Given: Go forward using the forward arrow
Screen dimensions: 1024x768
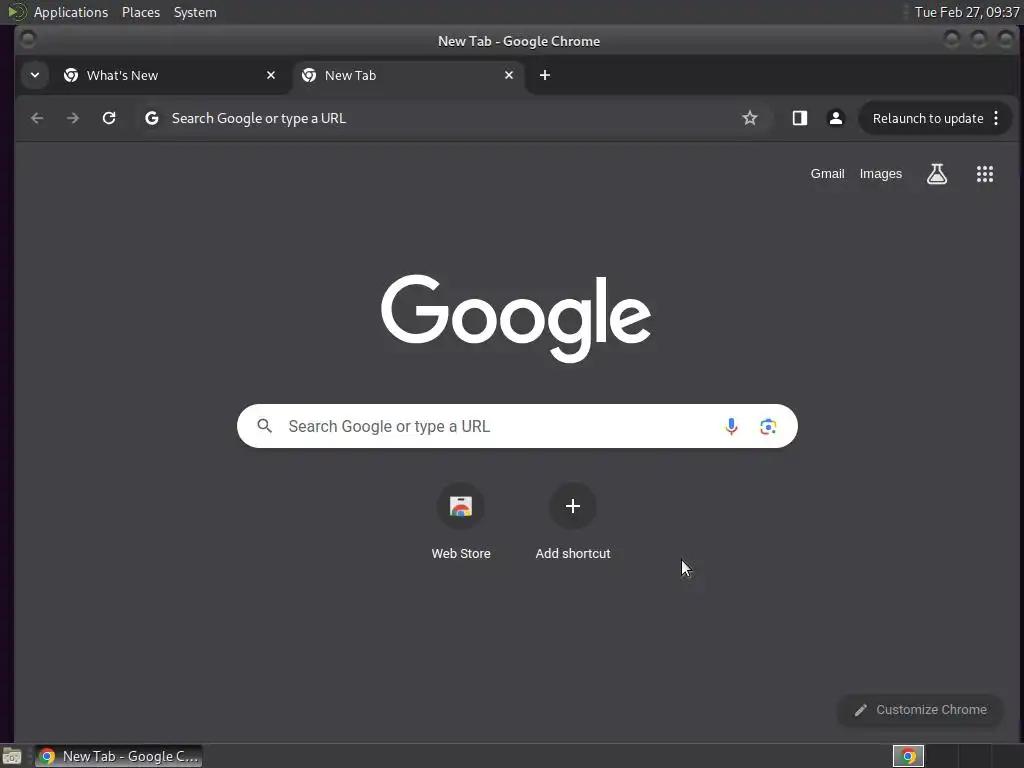Looking at the screenshot, I should (73, 118).
